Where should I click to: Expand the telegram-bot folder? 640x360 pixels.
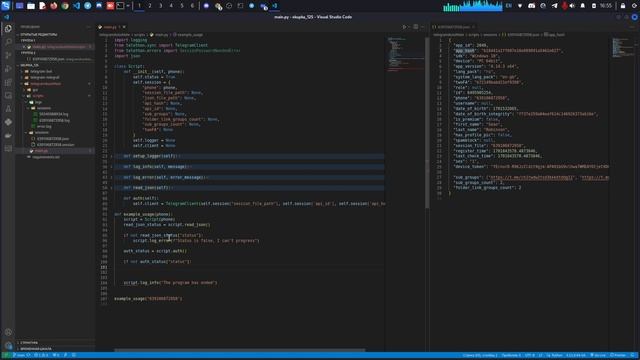41,71
